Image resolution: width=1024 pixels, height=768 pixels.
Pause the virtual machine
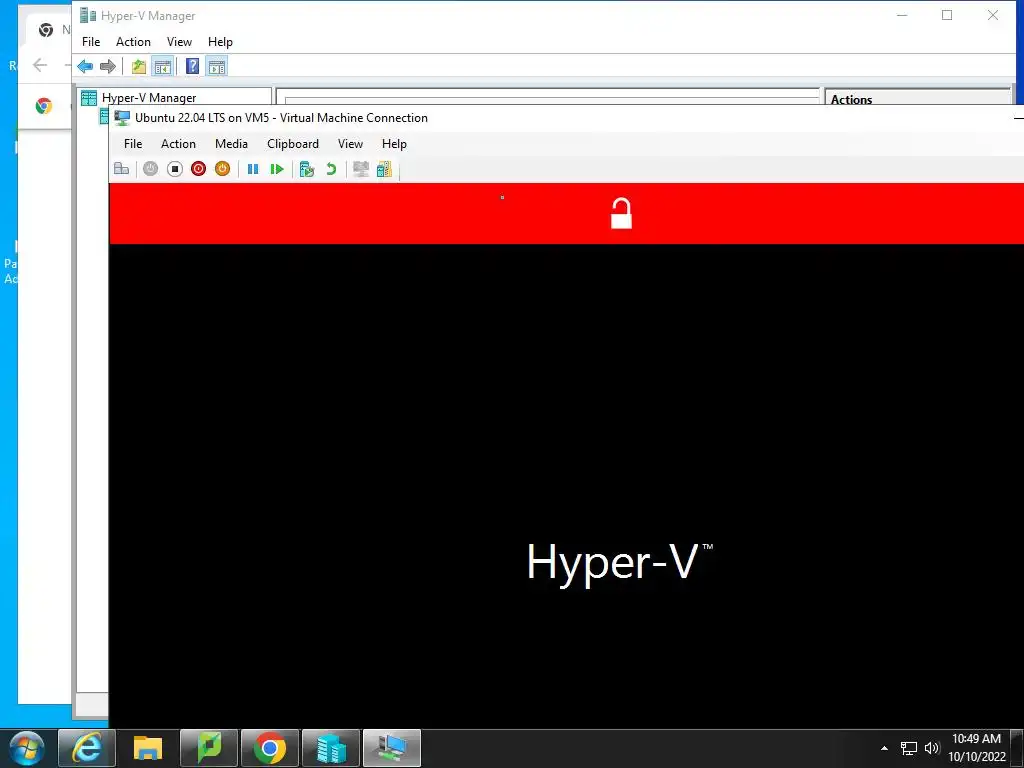pos(253,169)
